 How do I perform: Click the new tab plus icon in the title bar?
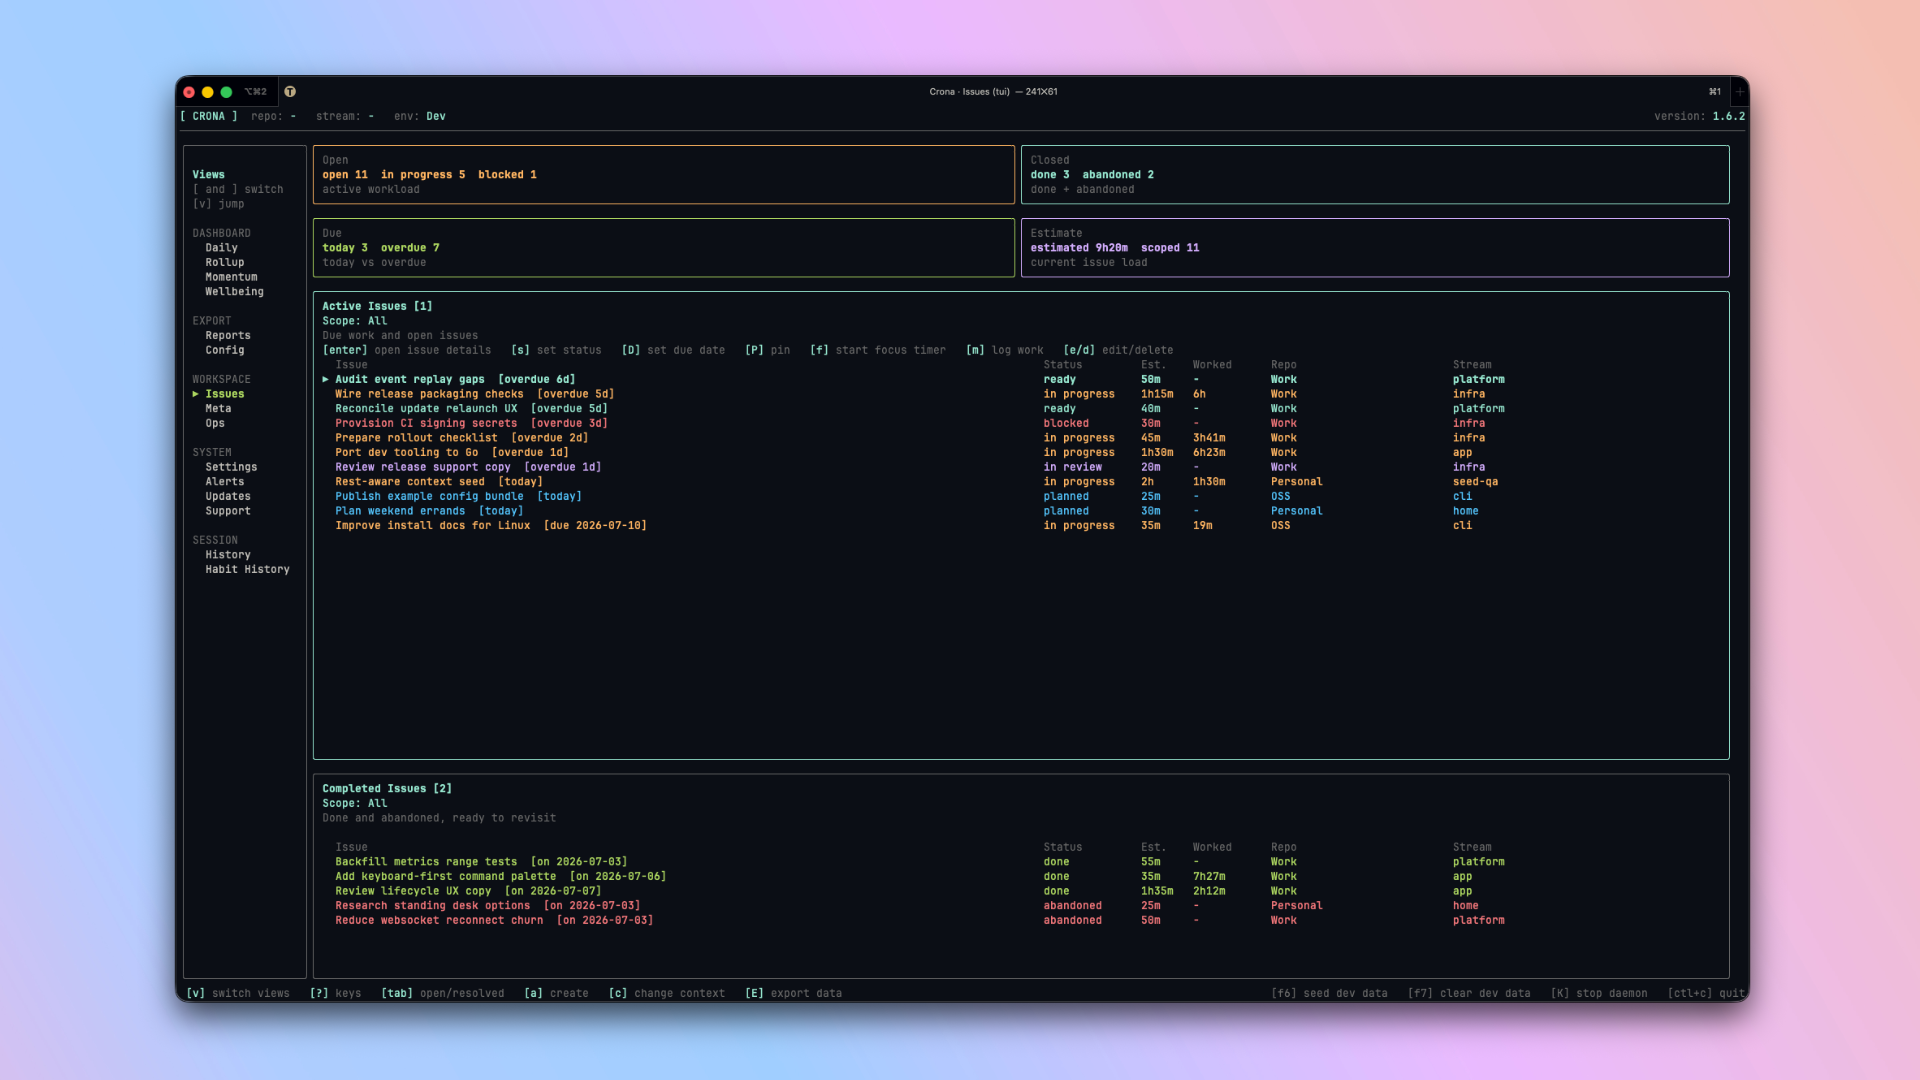click(x=1740, y=91)
